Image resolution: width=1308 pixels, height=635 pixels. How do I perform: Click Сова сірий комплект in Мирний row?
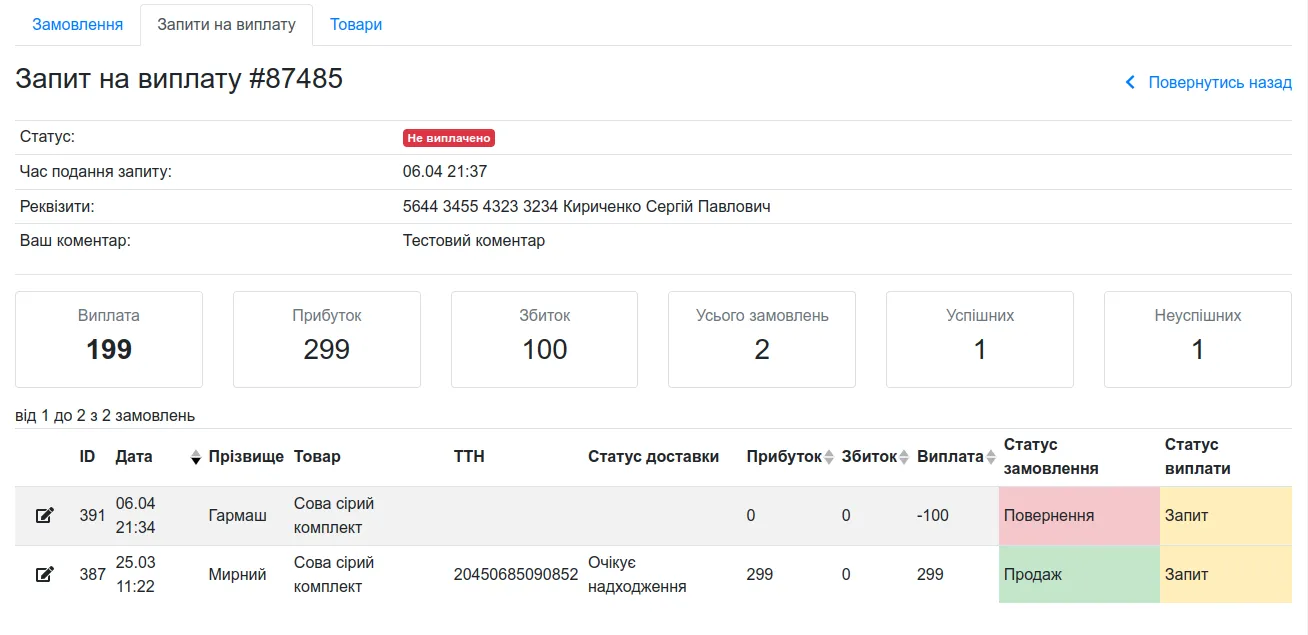click(x=334, y=575)
